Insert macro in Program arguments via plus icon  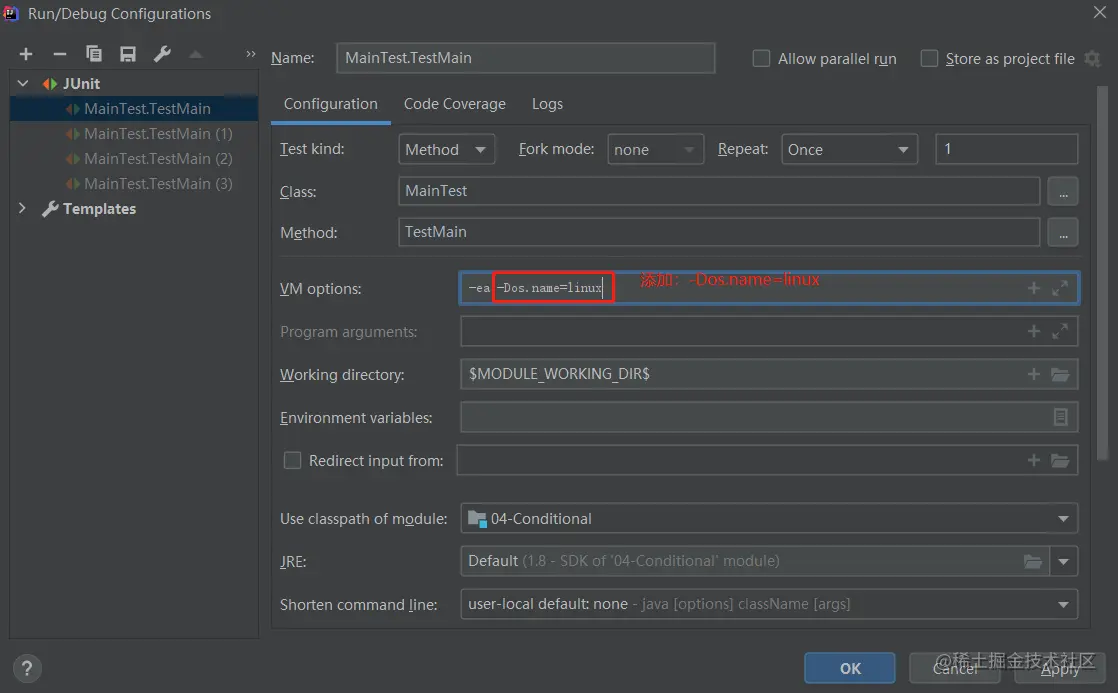click(x=1033, y=332)
